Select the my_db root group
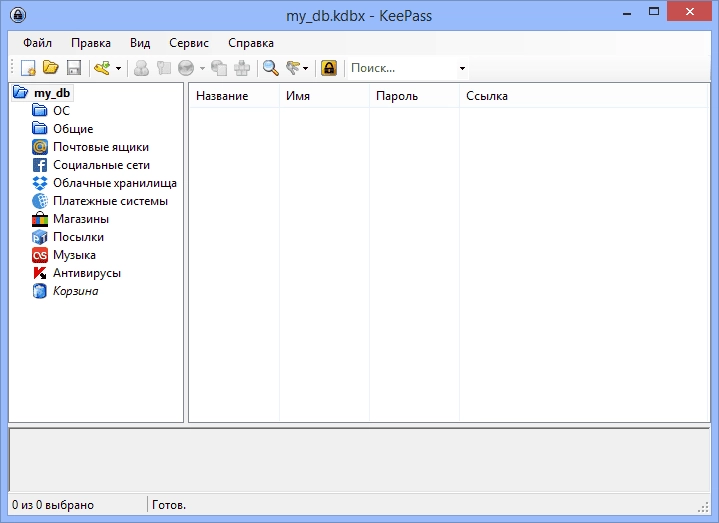The width and height of the screenshot is (719, 523). click(x=52, y=93)
